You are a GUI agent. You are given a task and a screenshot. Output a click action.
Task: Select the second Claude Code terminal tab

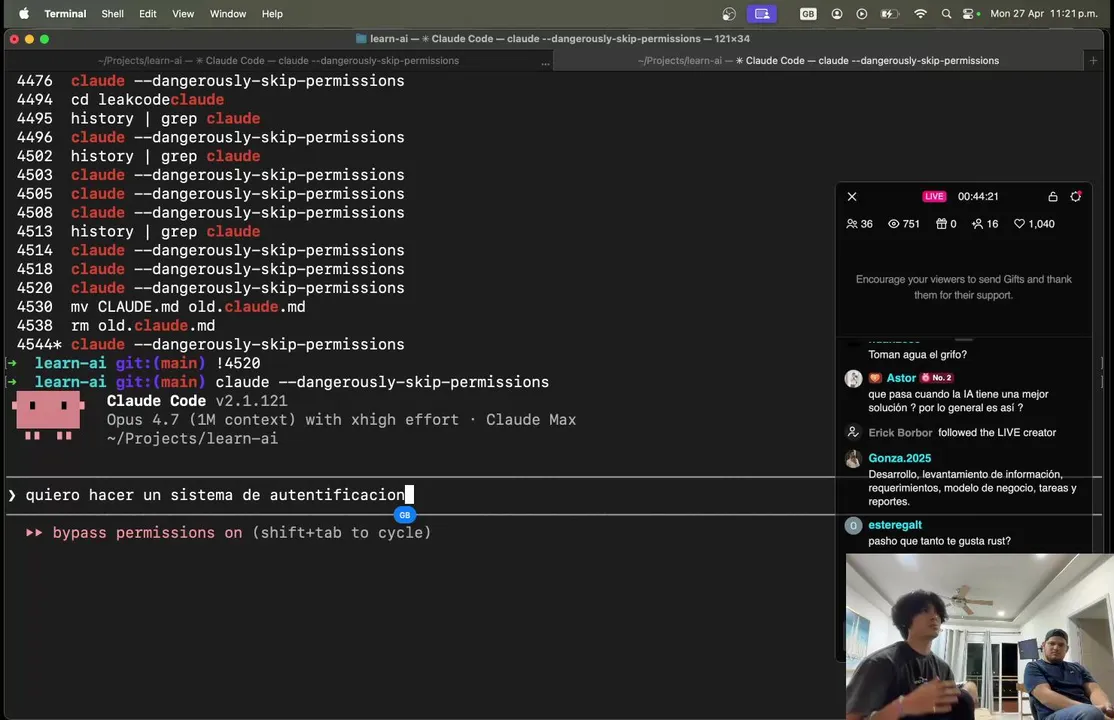point(818,60)
